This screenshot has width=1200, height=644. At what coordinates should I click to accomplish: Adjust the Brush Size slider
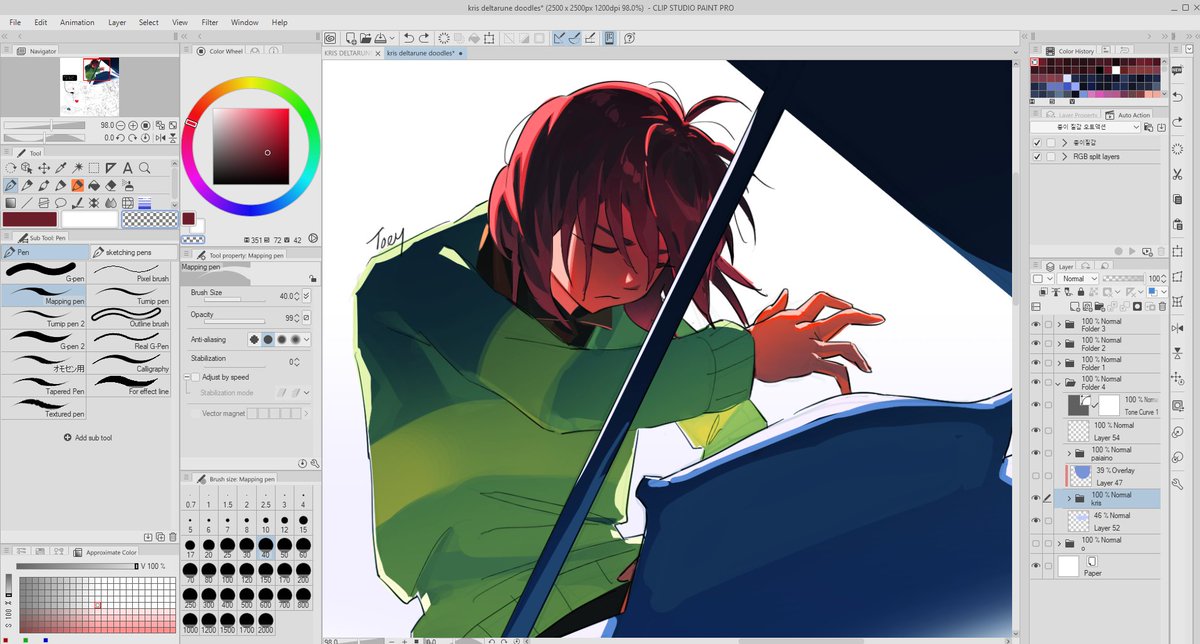click(234, 299)
